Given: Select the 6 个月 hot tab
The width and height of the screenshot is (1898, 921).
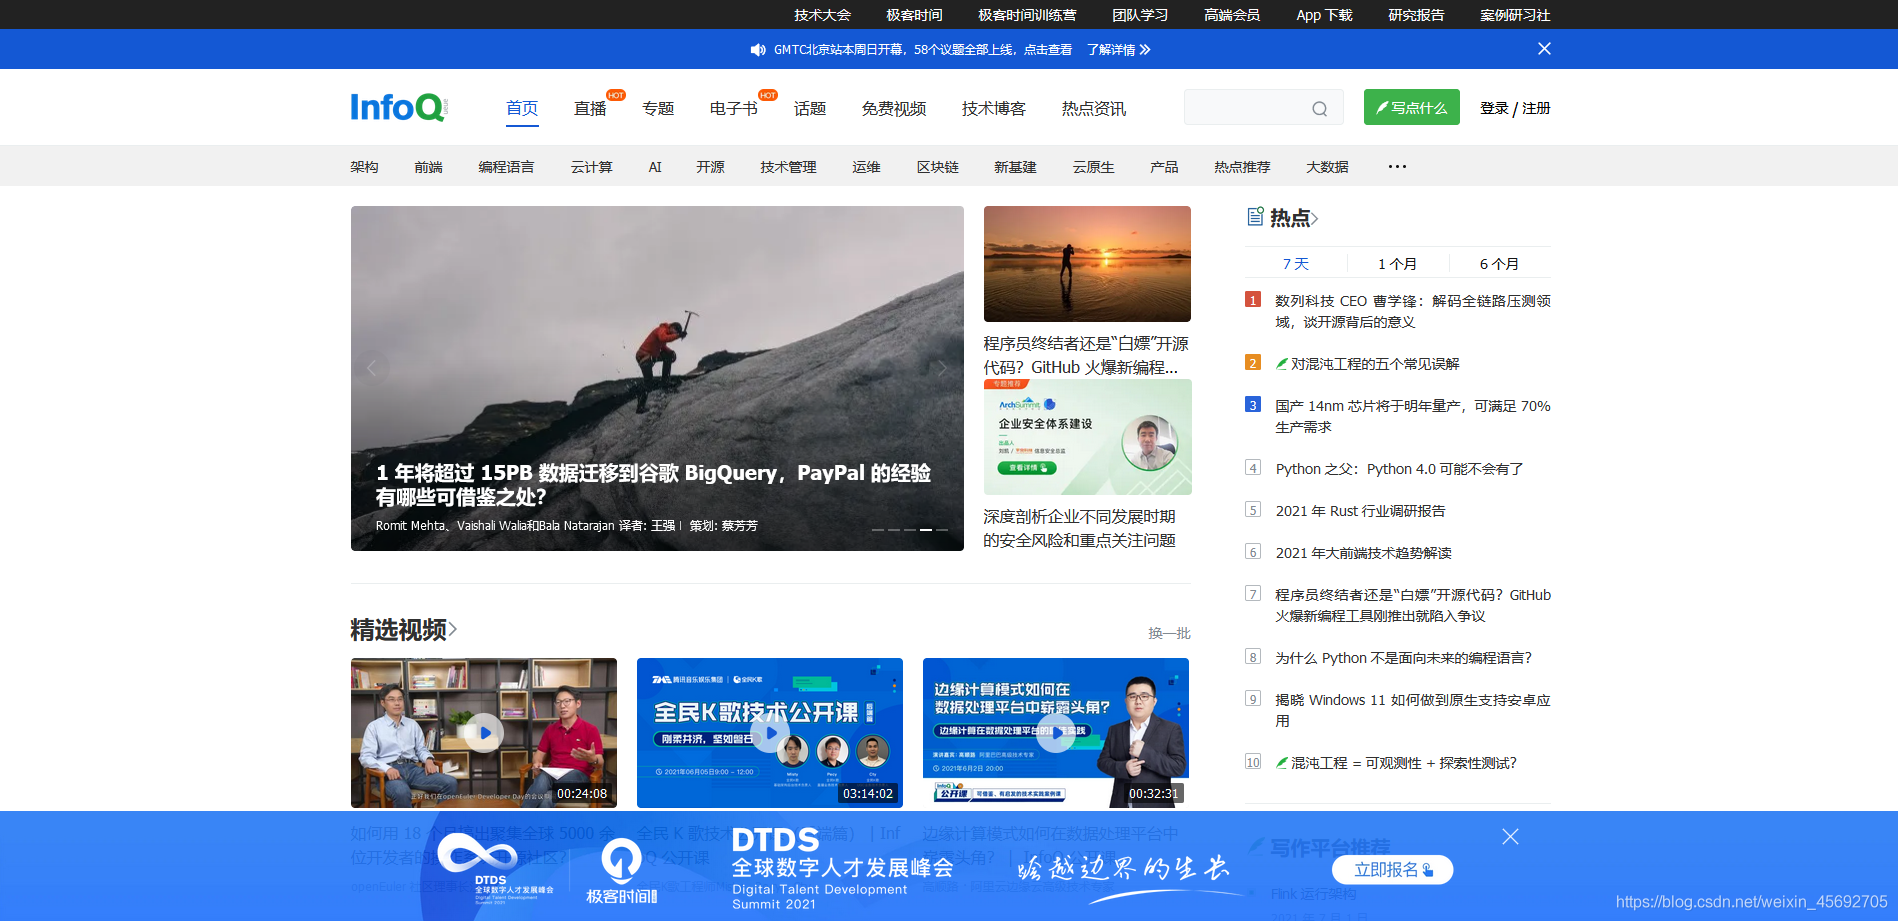Looking at the screenshot, I should (1499, 264).
